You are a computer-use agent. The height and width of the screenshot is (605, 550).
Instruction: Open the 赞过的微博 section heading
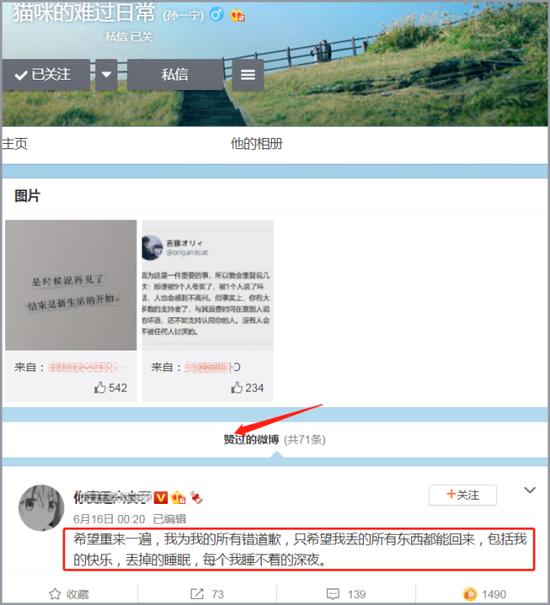tap(251, 439)
